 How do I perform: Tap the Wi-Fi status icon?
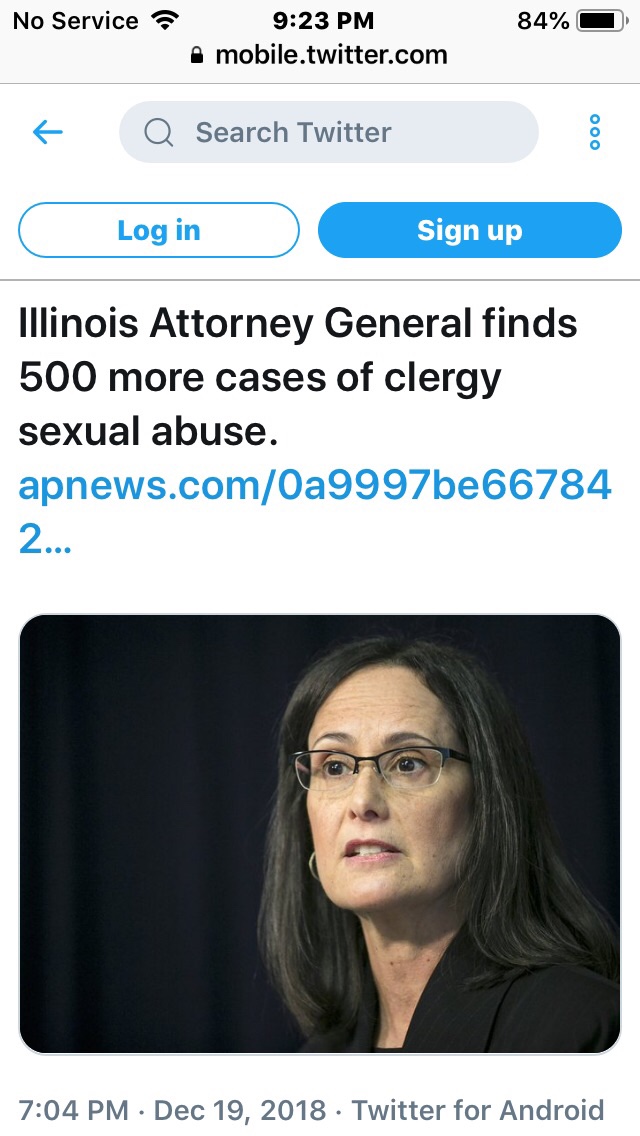click(163, 20)
